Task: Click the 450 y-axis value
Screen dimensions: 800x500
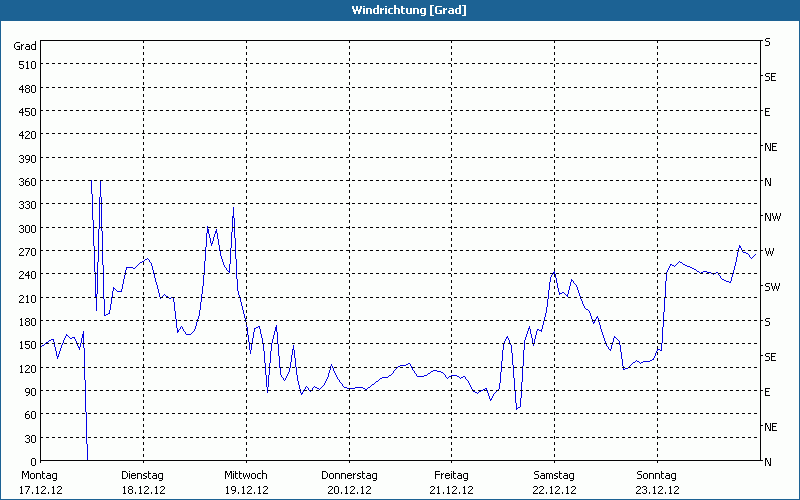Action: pos(28,112)
